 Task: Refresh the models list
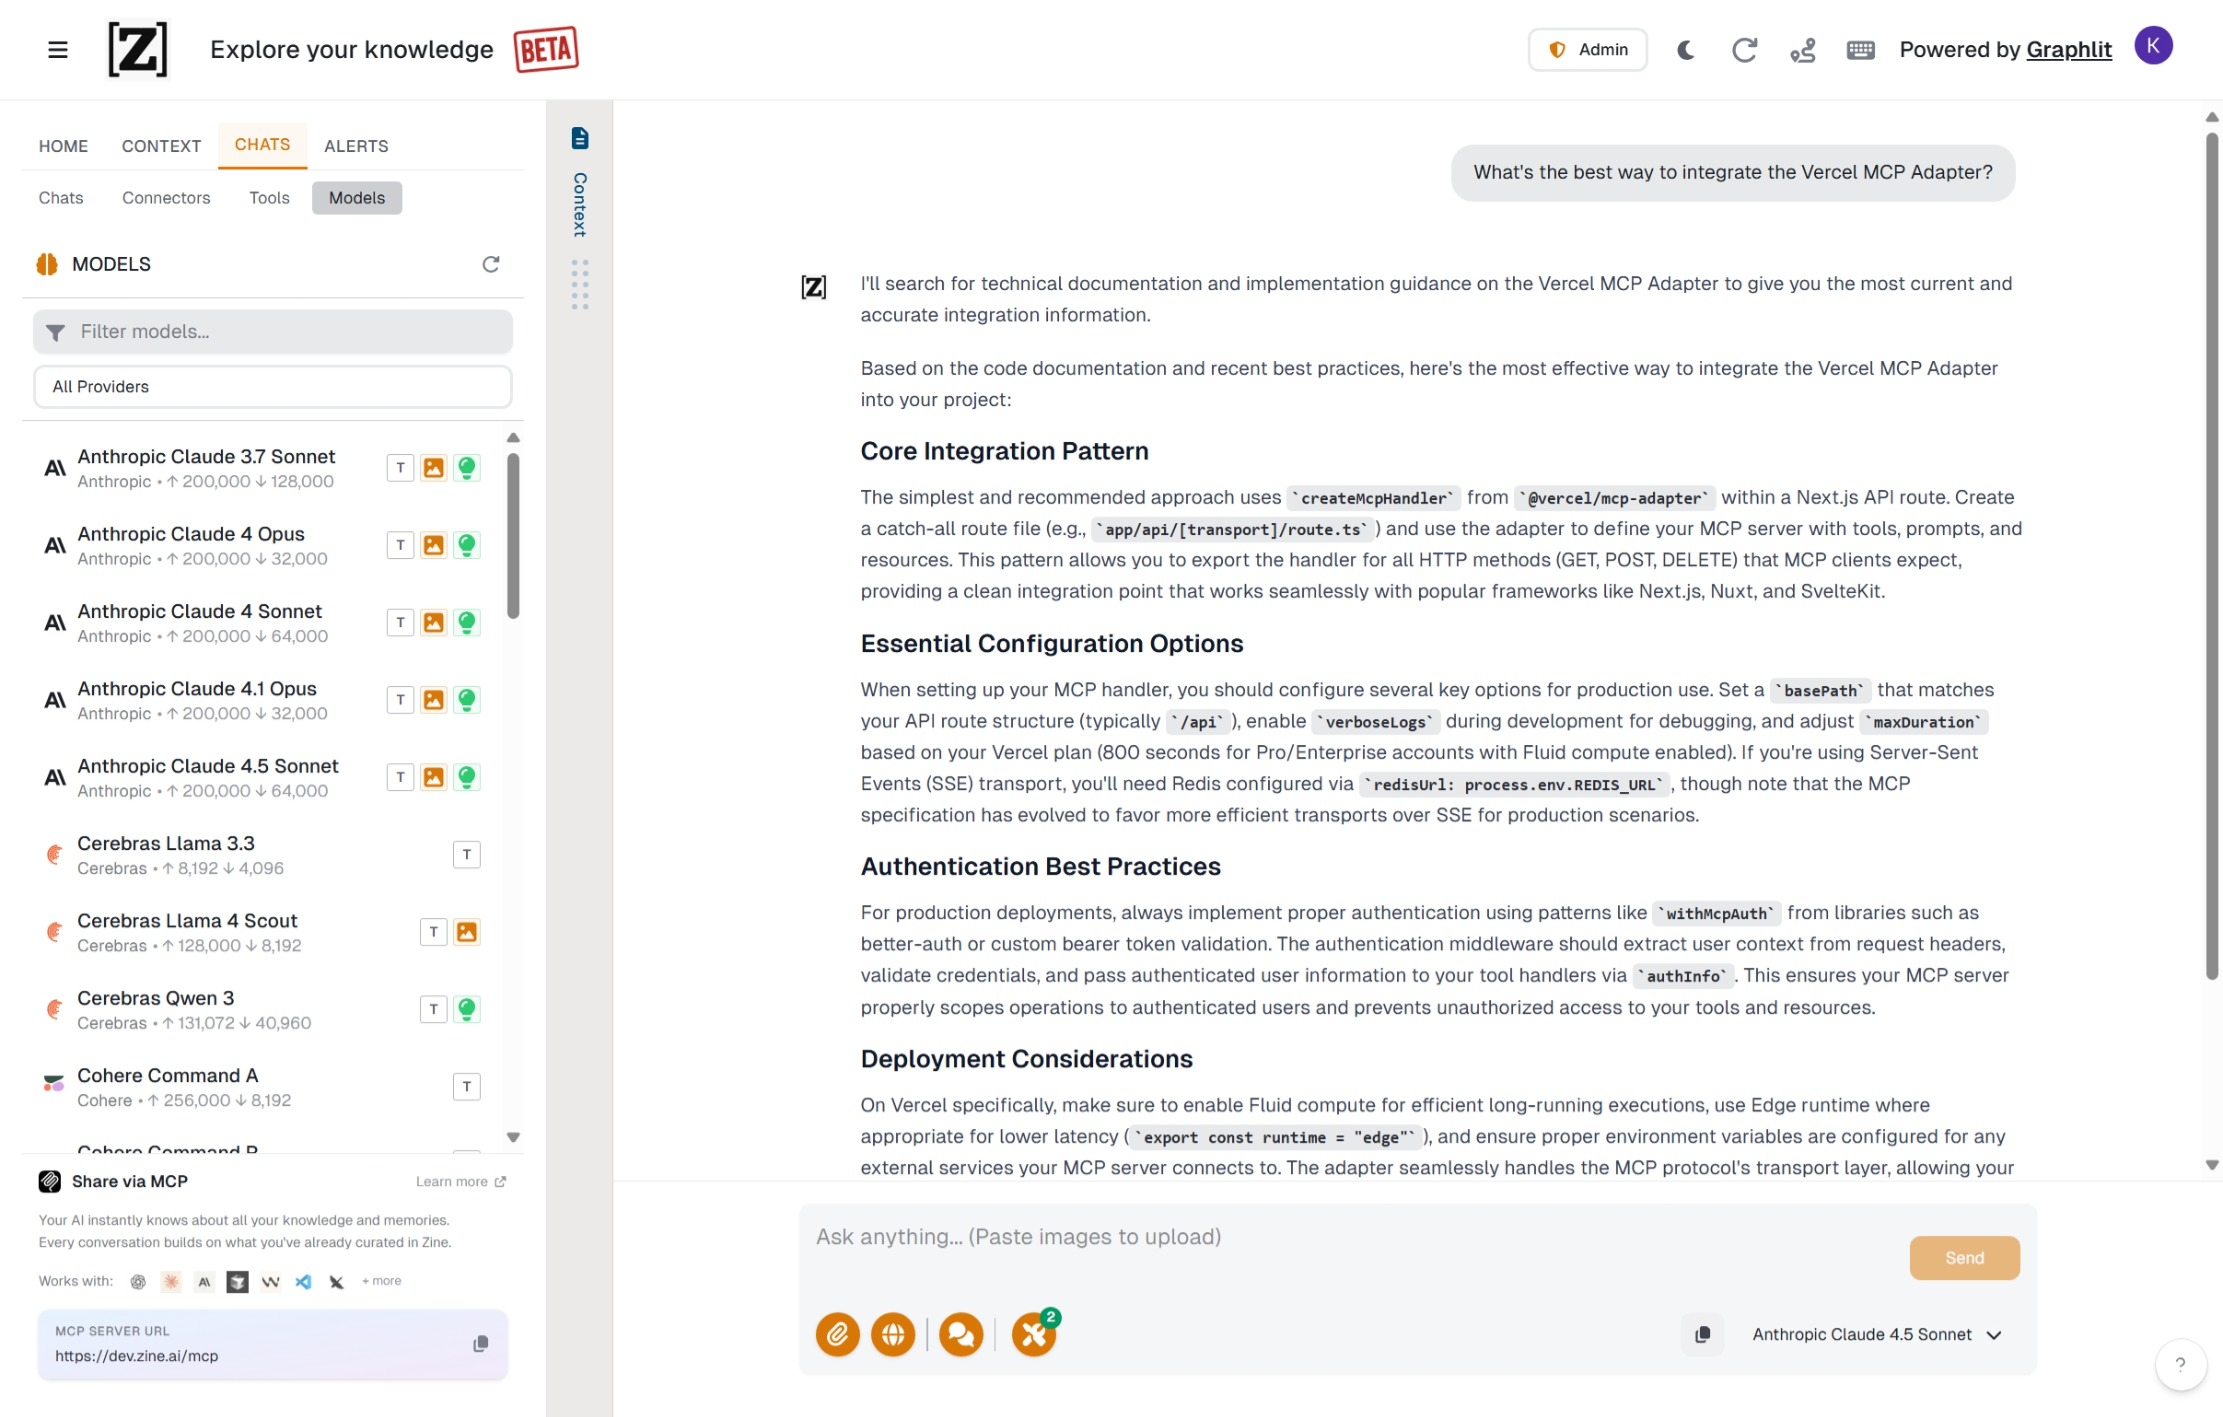pos(490,264)
